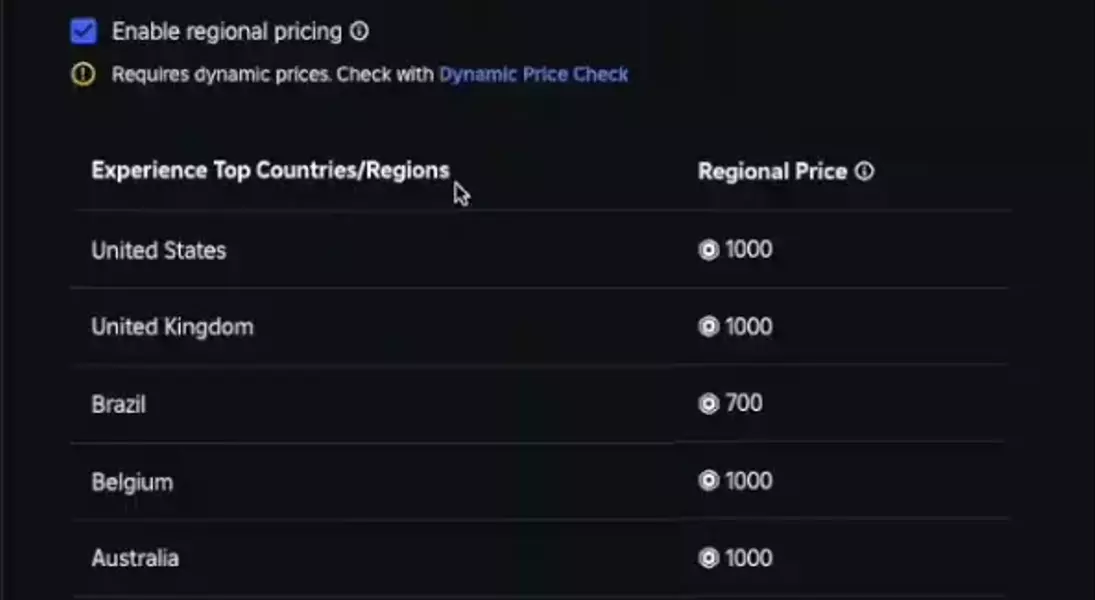Select the Brazil row label
Screen dimensions: 1095x600
click(118, 404)
